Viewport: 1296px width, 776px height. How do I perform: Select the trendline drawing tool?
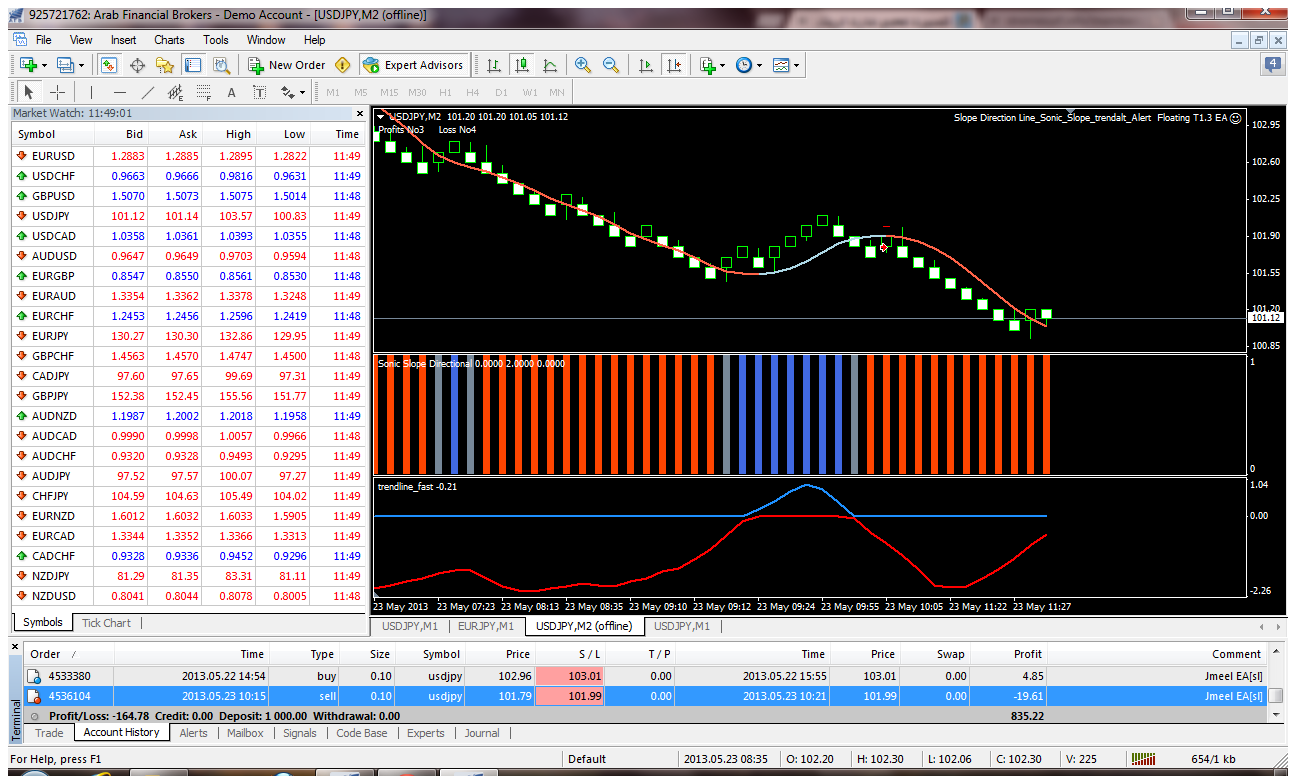click(148, 92)
